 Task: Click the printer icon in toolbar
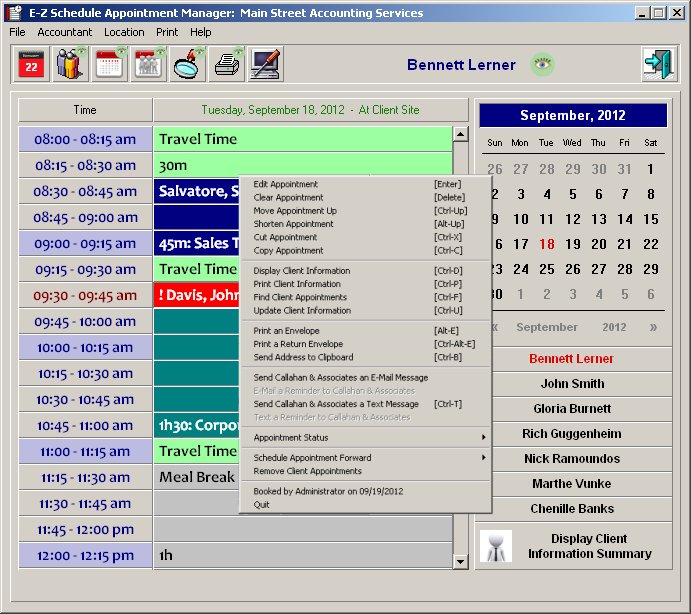227,65
